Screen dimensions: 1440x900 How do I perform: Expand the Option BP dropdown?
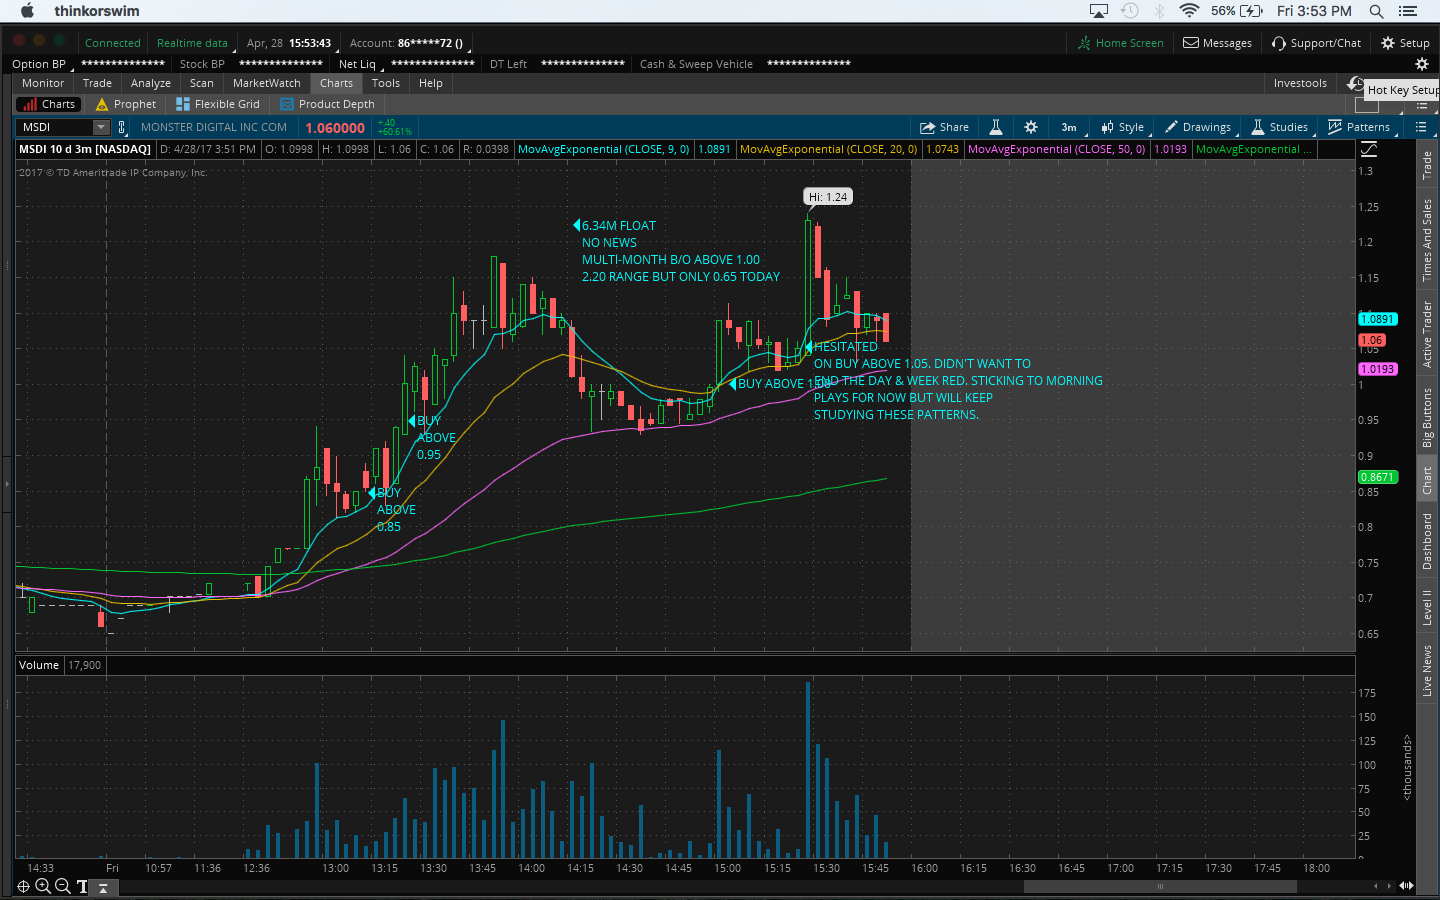[x=42, y=64]
